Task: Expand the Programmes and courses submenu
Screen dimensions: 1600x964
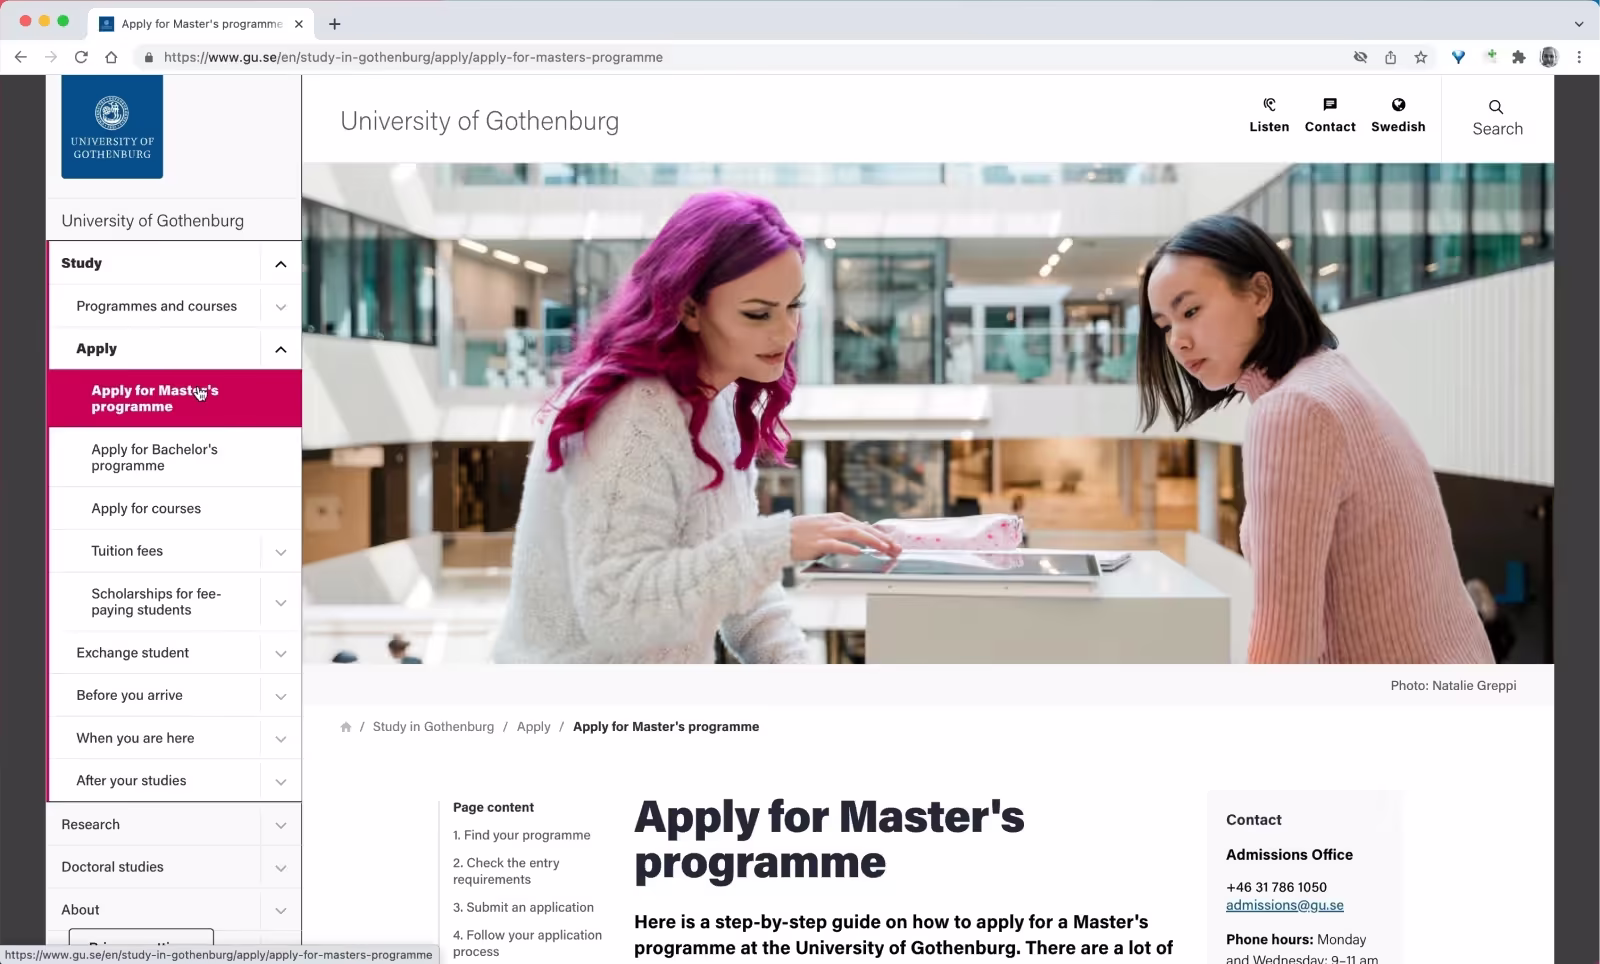Action: click(280, 307)
